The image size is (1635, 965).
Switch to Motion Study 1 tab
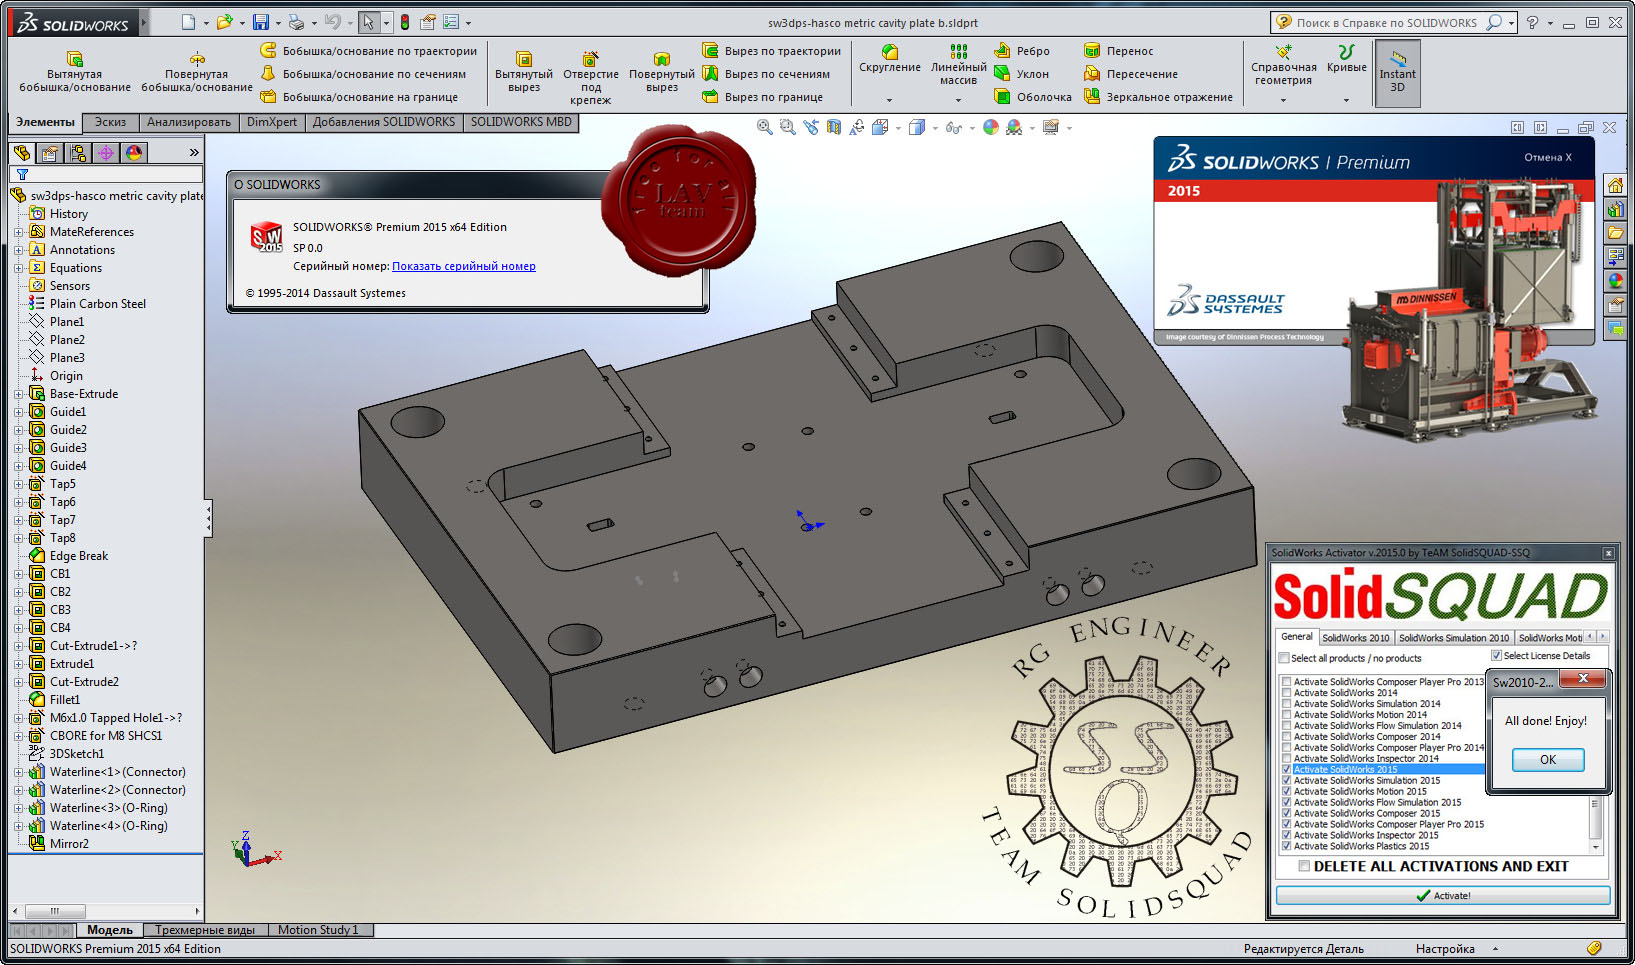click(320, 930)
